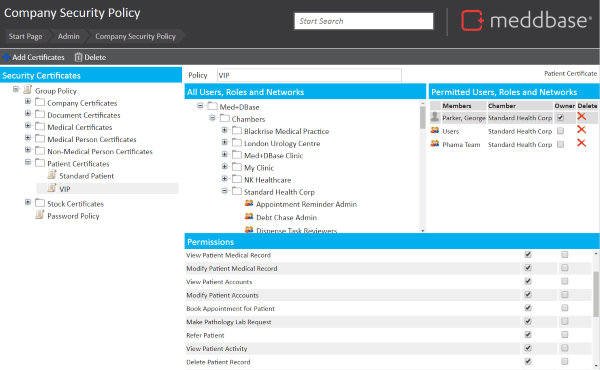Click the Delete trash icon in toolbar
The image size is (600, 370).
click(78, 57)
